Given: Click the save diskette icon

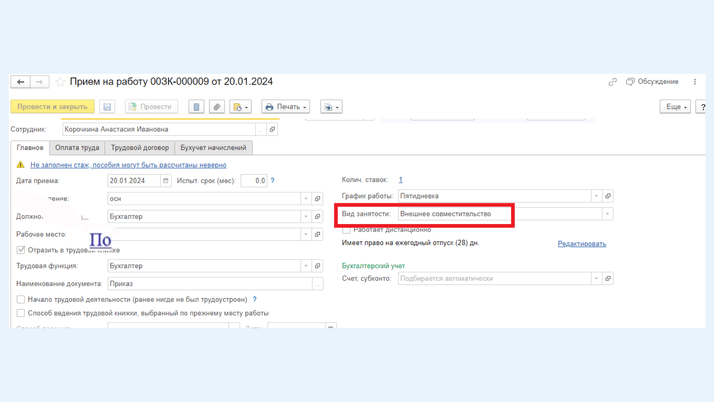Looking at the screenshot, I should (107, 107).
